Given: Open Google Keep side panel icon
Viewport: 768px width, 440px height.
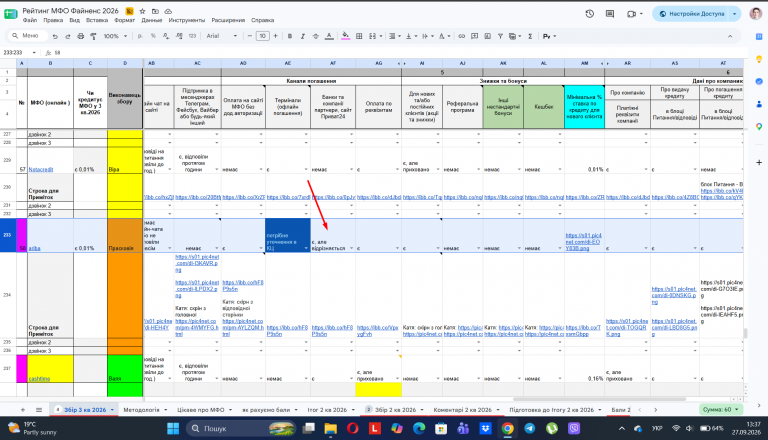Looking at the screenshot, I should pyautogui.click(x=759, y=59).
